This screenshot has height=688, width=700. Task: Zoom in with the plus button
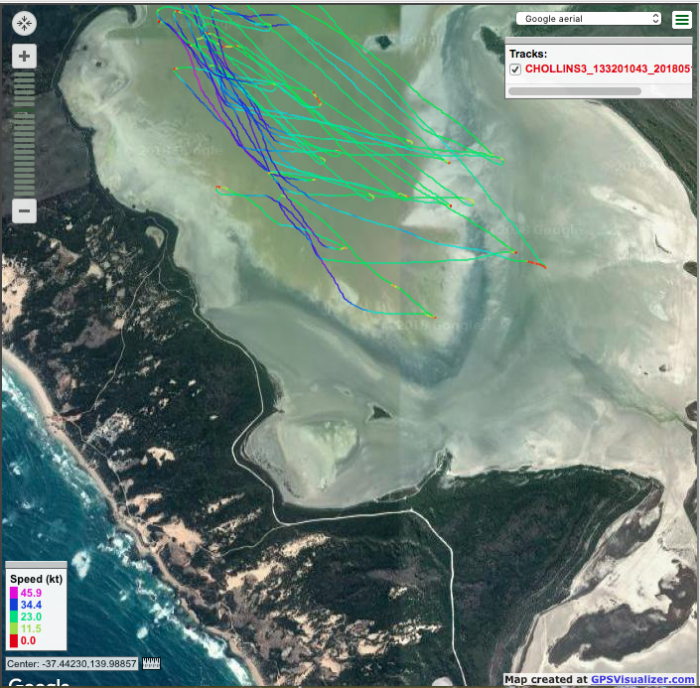[x=25, y=57]
